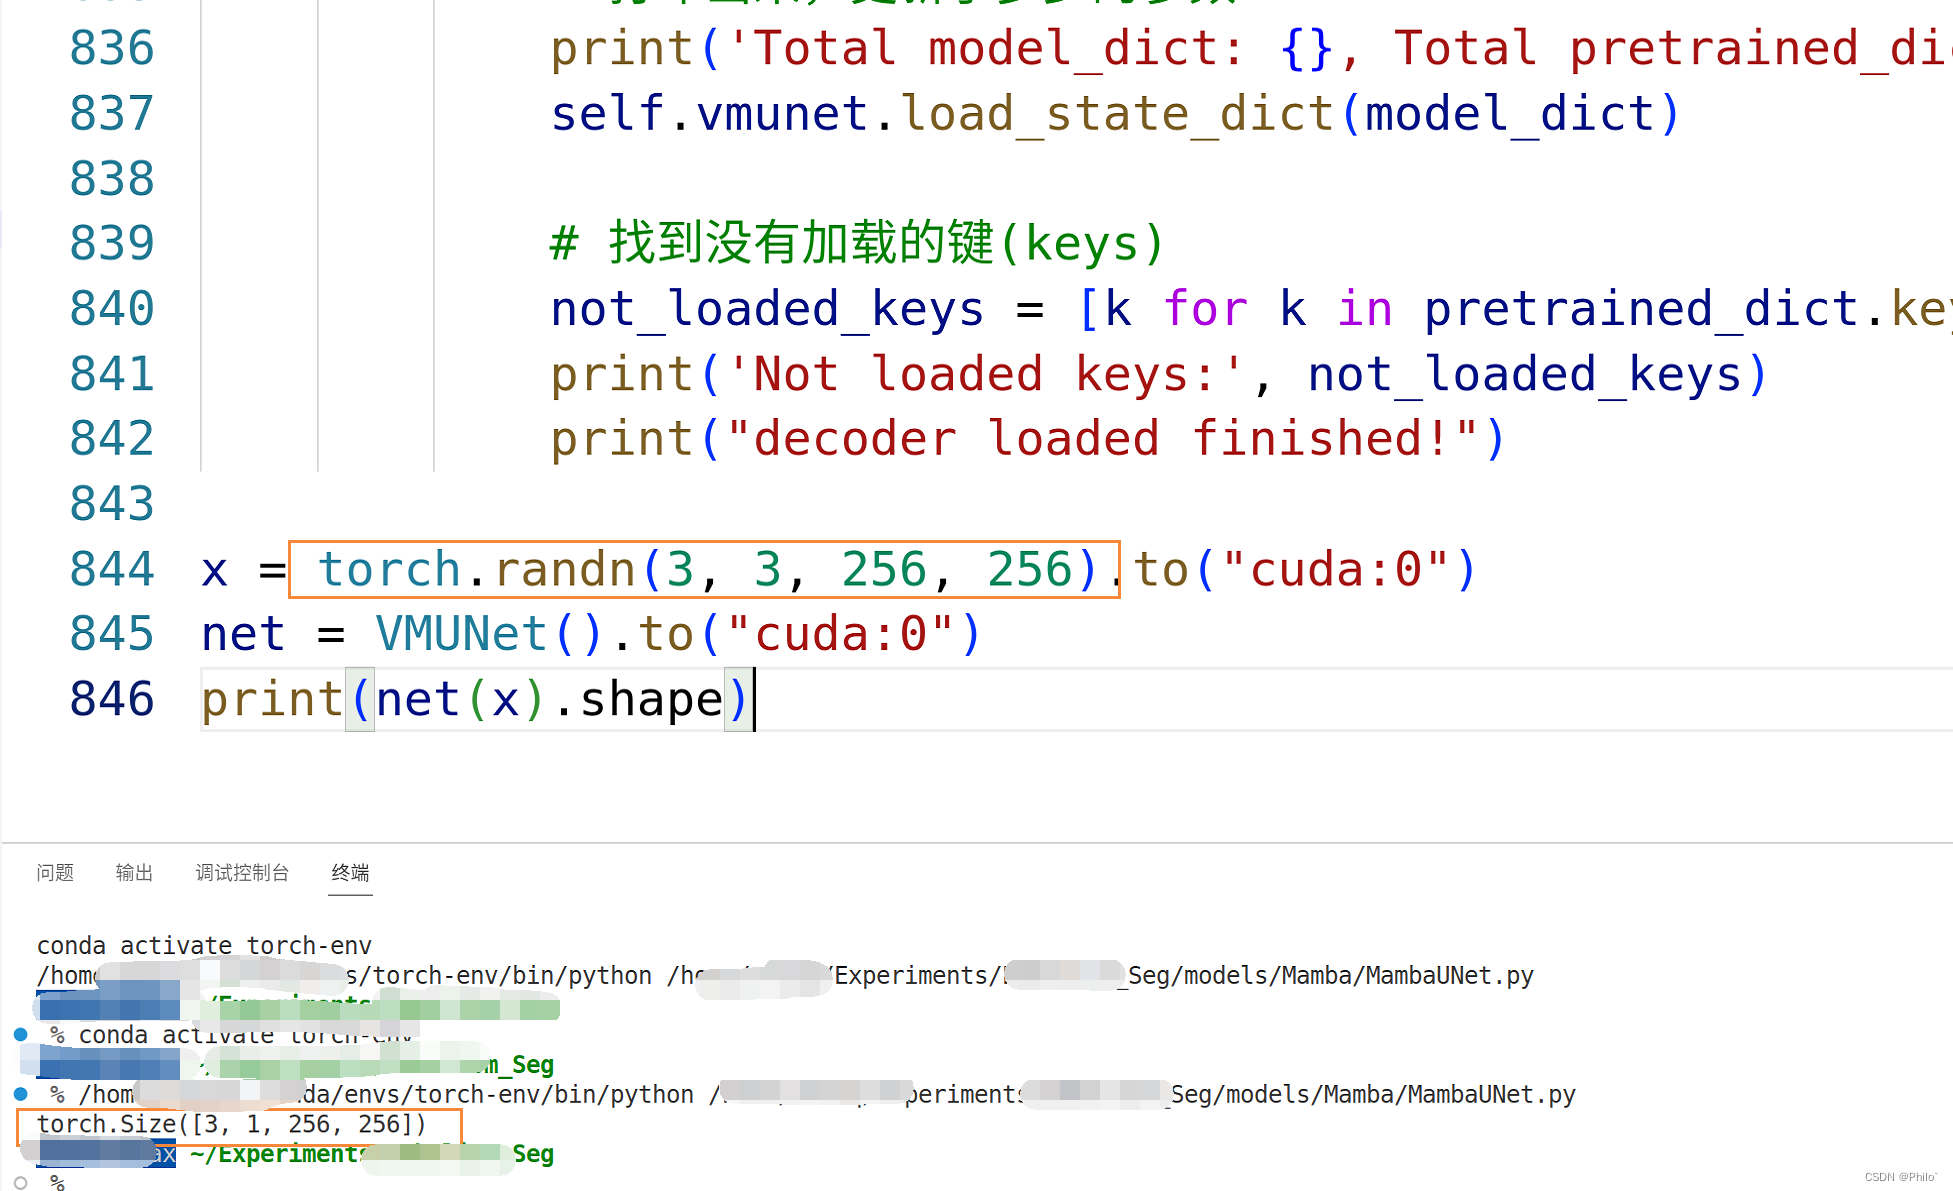Click line number 836 in the gutter
1953x1191 pixels.
tap(112, 49)
